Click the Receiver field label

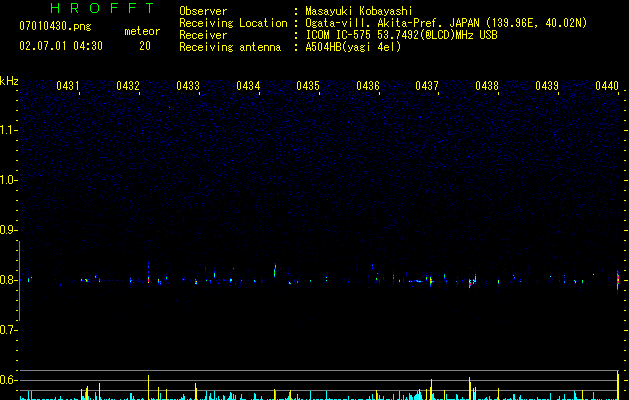point(203,35)
